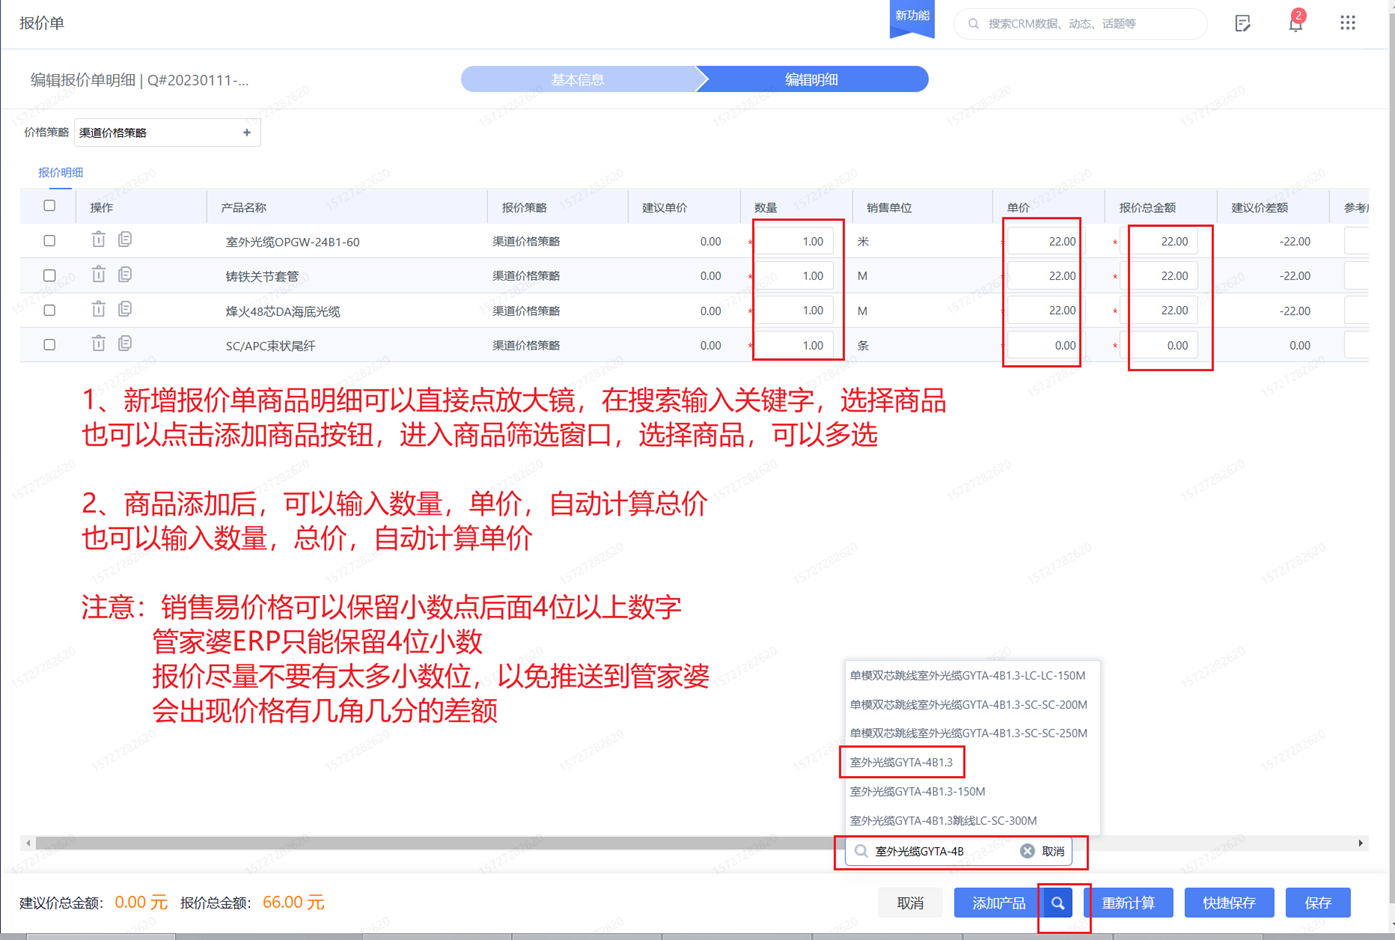Click the 添加产品 button
This screenshot has width=1395, height=940.
point(998,903)
